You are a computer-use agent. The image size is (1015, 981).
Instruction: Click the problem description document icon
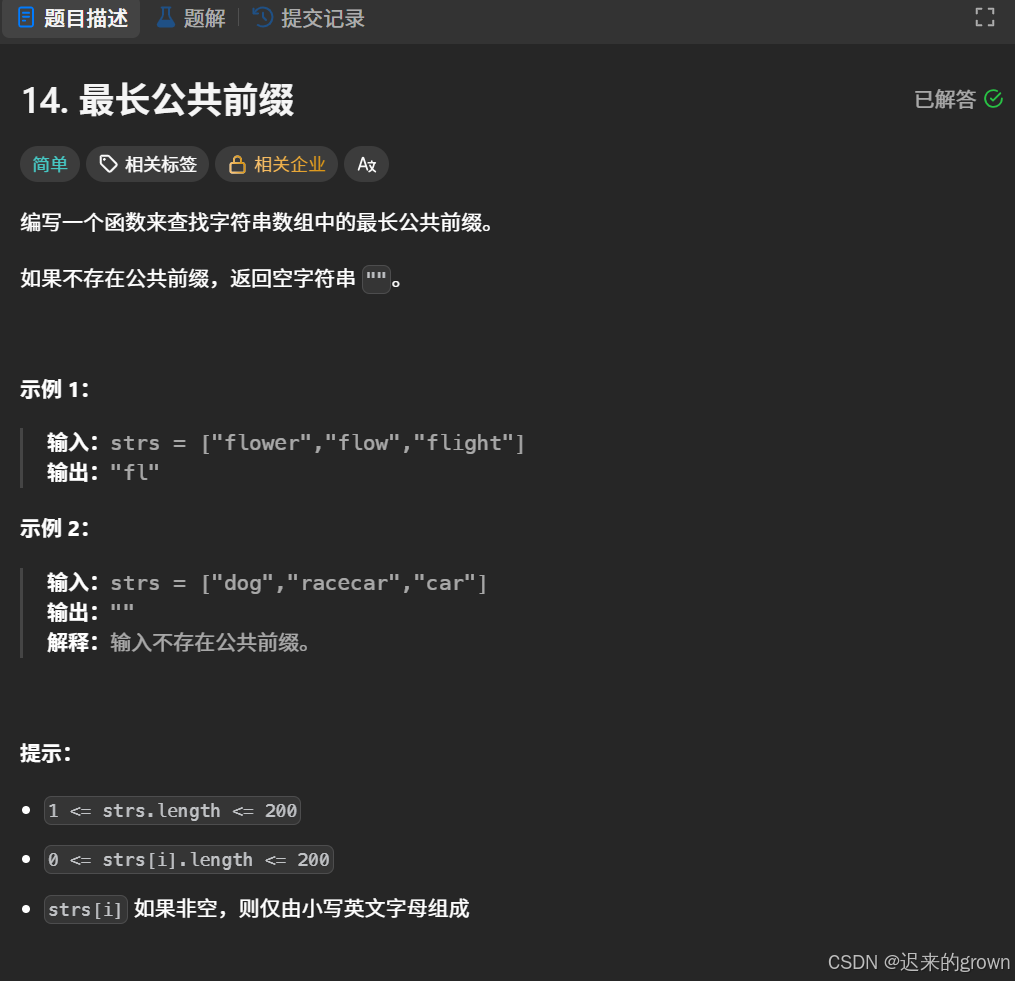[25, 17]
